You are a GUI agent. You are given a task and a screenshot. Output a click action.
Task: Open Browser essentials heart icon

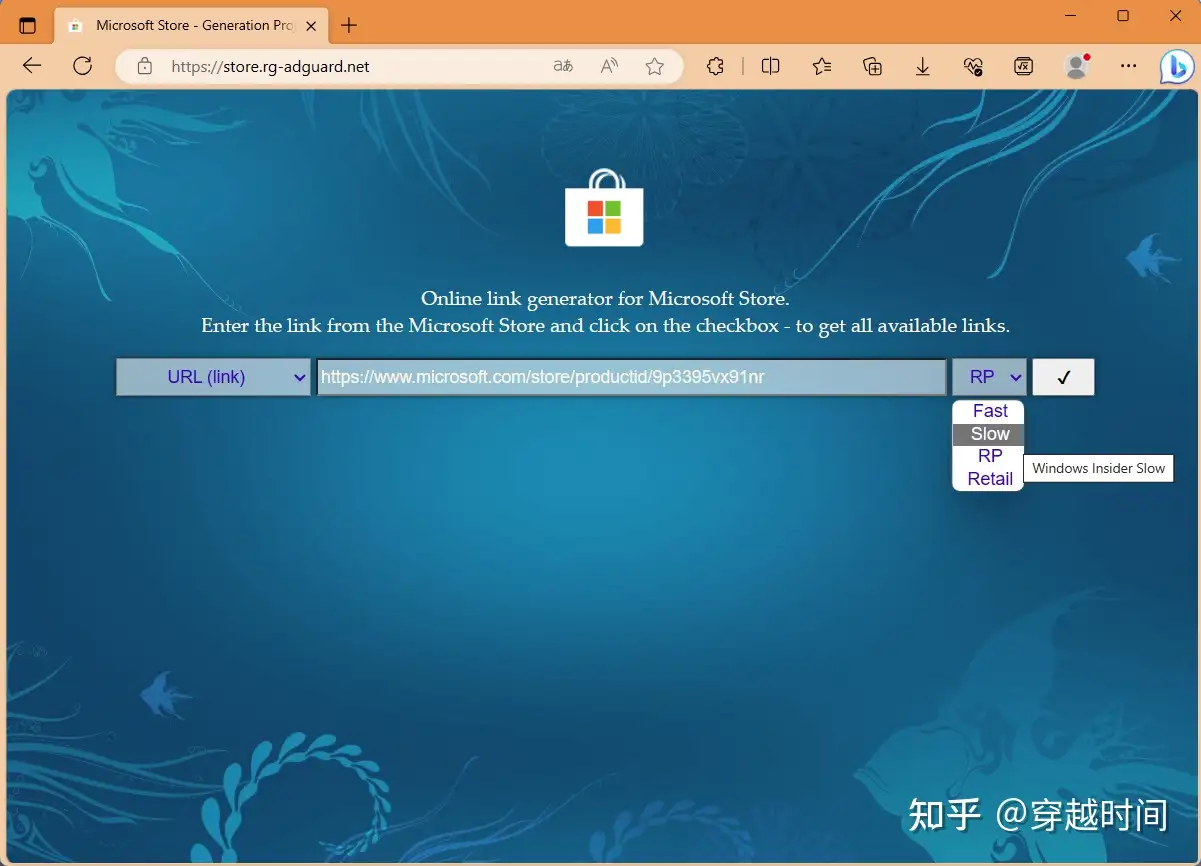(973, 66)
